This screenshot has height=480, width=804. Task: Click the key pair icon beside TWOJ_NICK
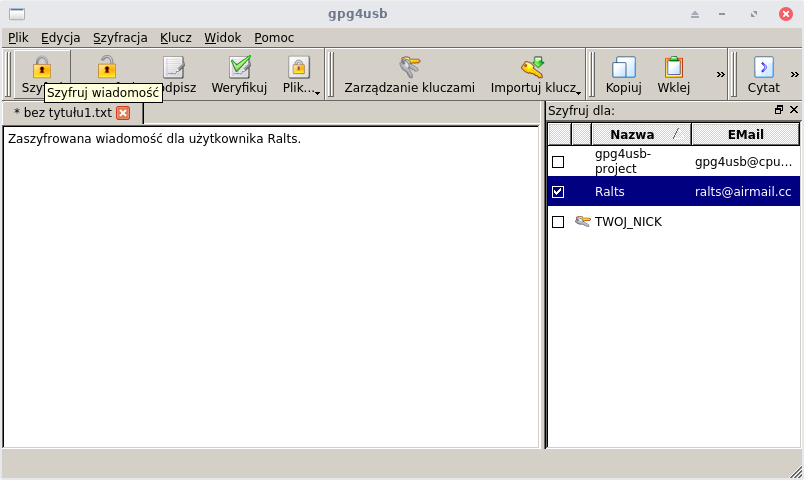pos(582,222)
